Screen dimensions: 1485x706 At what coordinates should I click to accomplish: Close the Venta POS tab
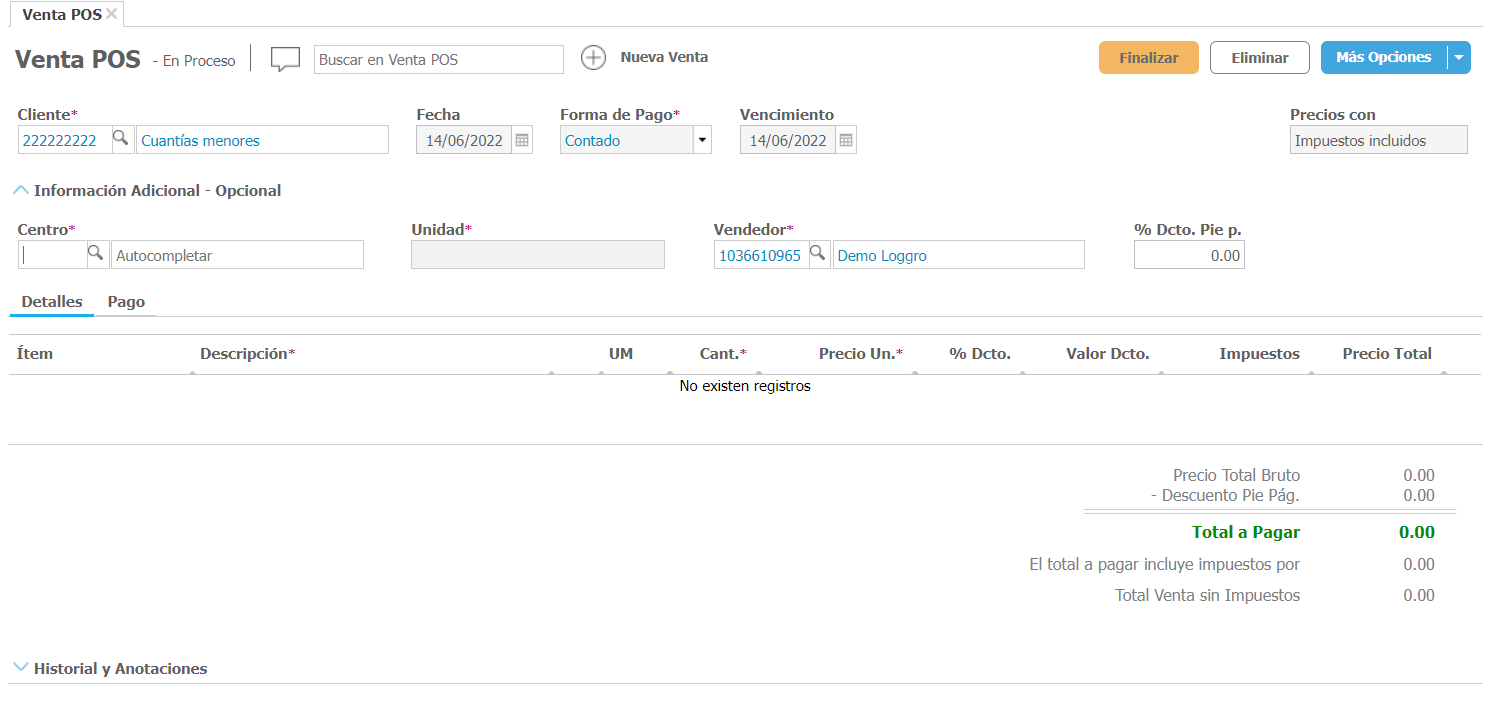point(111,14)
